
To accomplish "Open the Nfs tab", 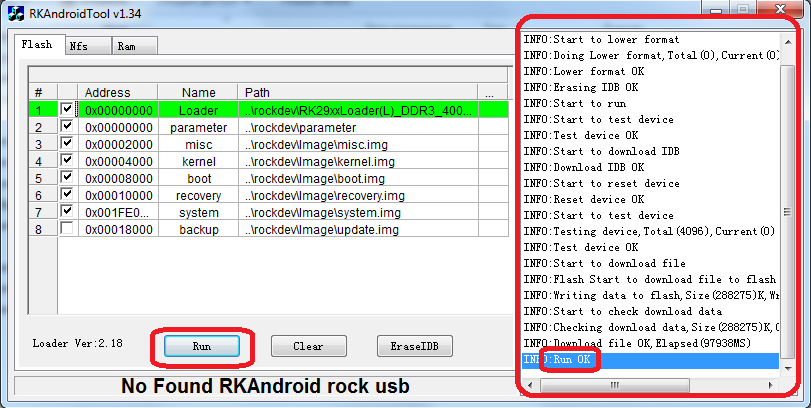I will (x=88, y=46).
